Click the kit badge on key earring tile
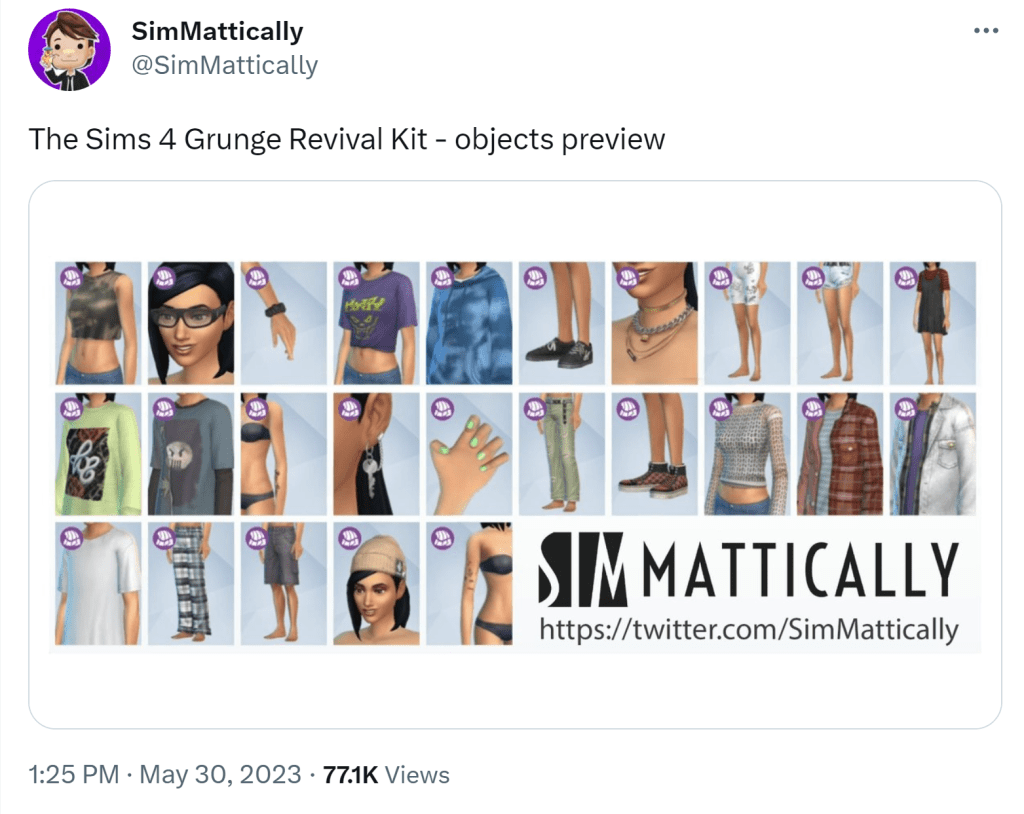The image size is (1024, 814). [349, 409]
